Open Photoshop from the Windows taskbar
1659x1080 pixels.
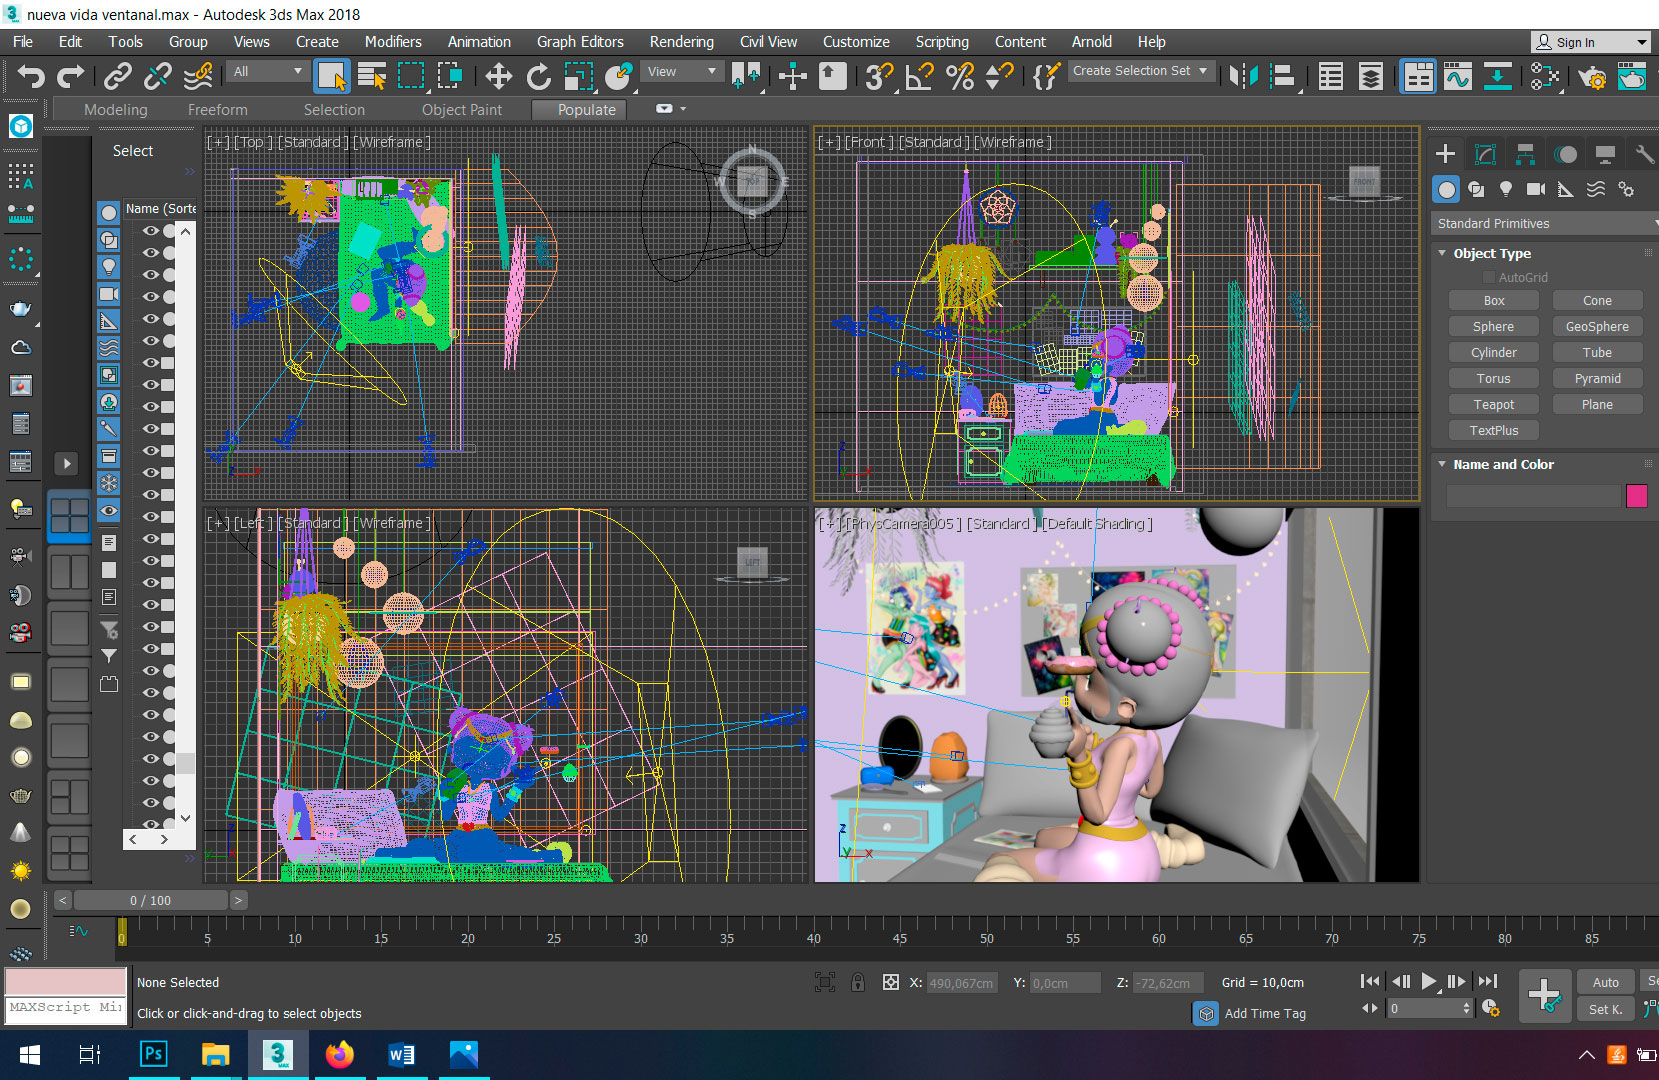(153, 1054)
